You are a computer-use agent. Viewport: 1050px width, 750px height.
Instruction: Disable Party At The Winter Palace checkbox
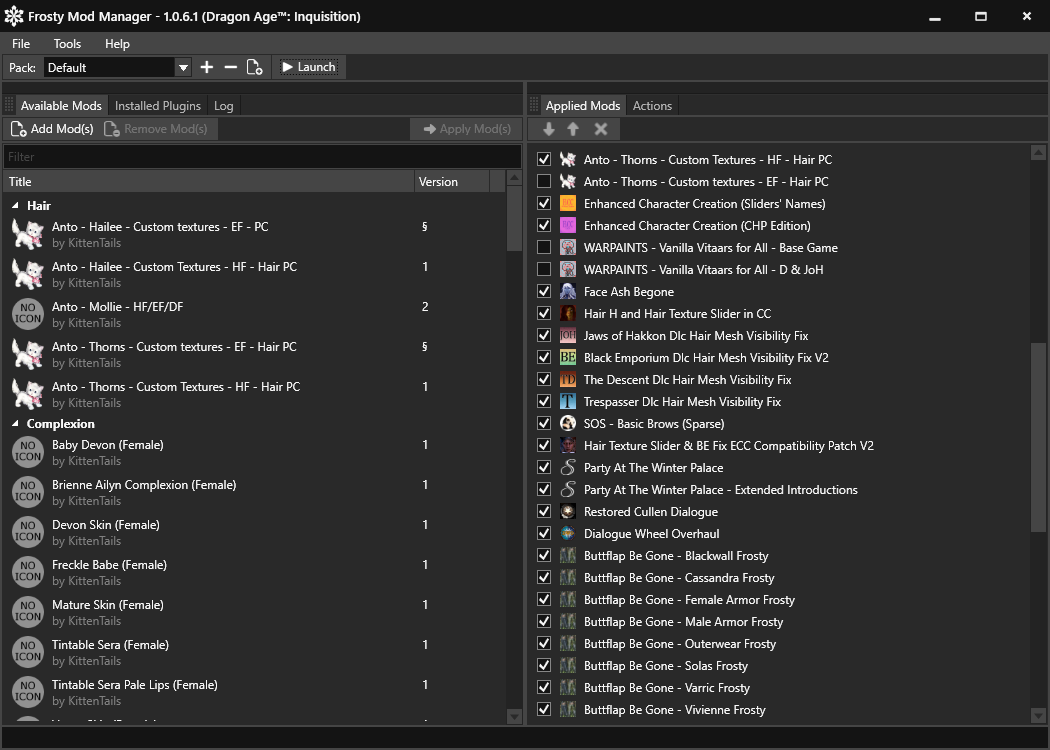click(x=544, y=468)
